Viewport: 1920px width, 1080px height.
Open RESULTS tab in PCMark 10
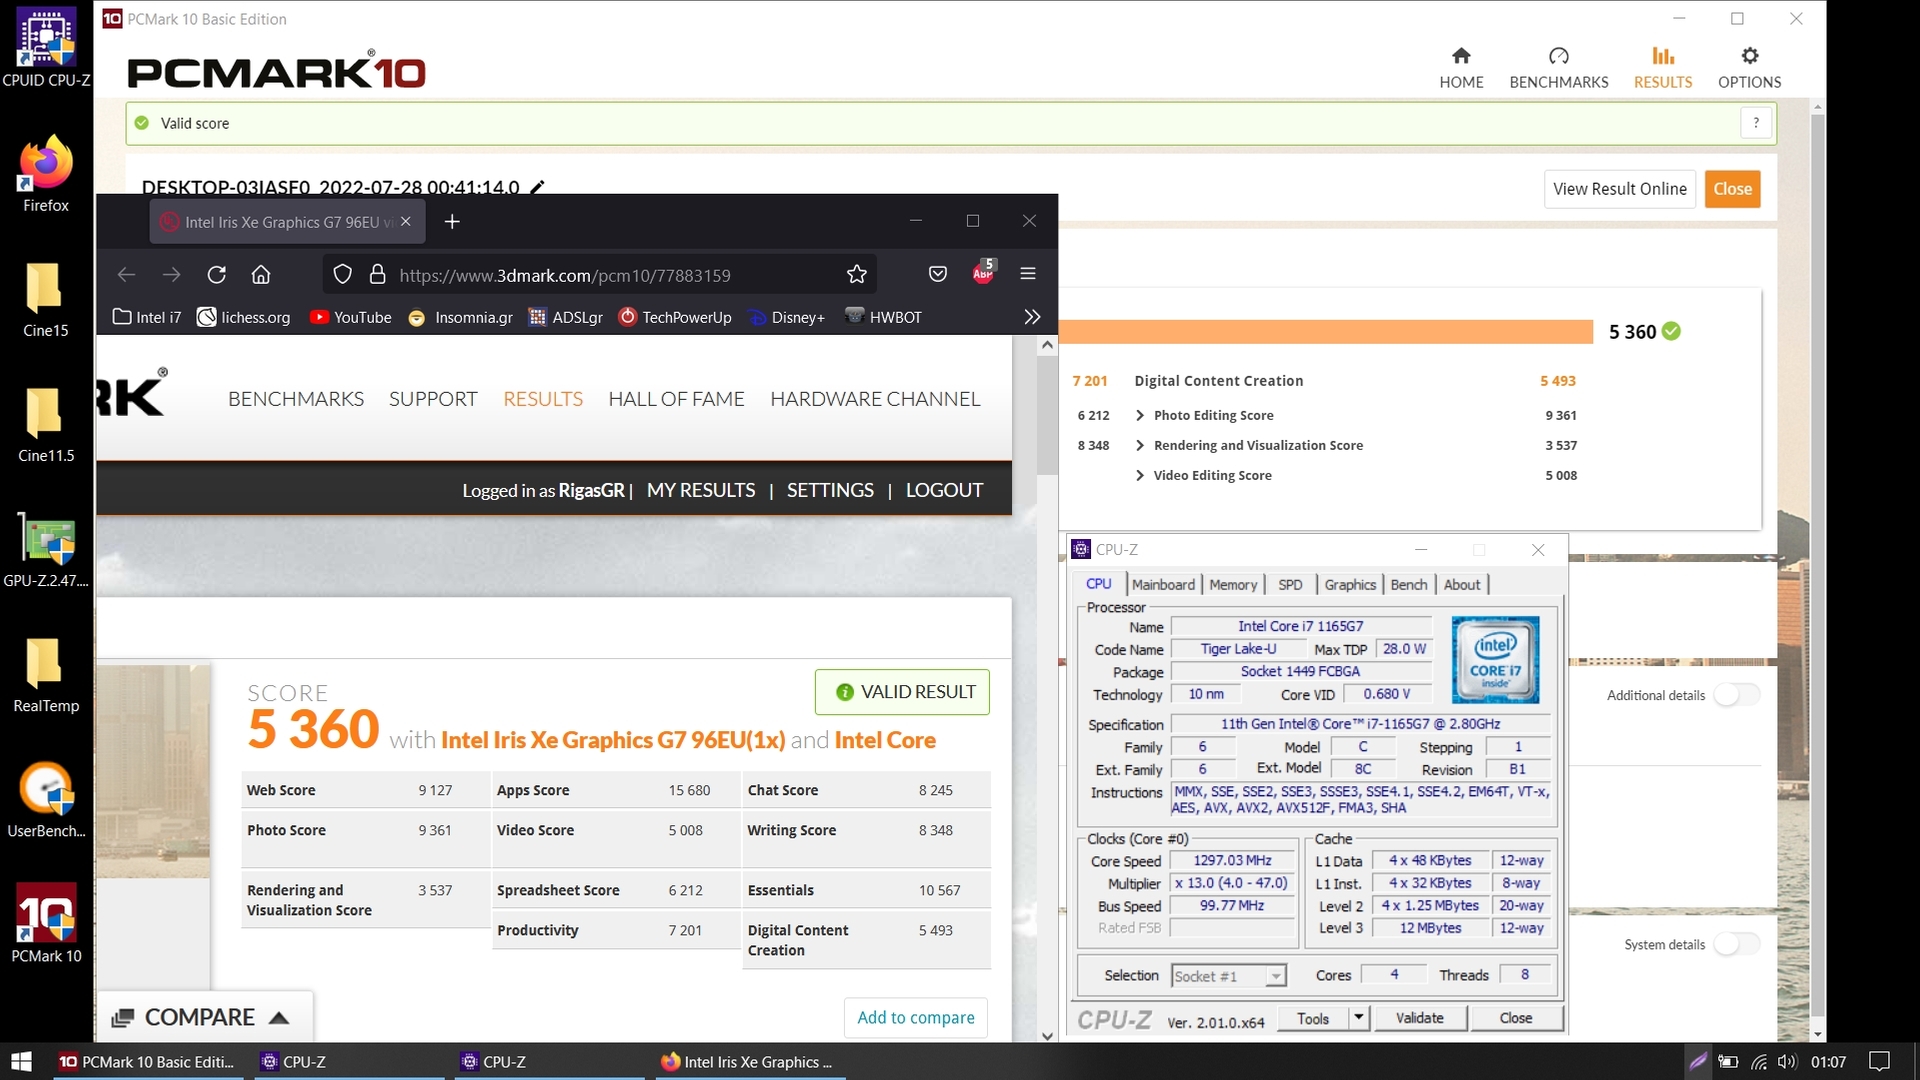coord(1663,67)
